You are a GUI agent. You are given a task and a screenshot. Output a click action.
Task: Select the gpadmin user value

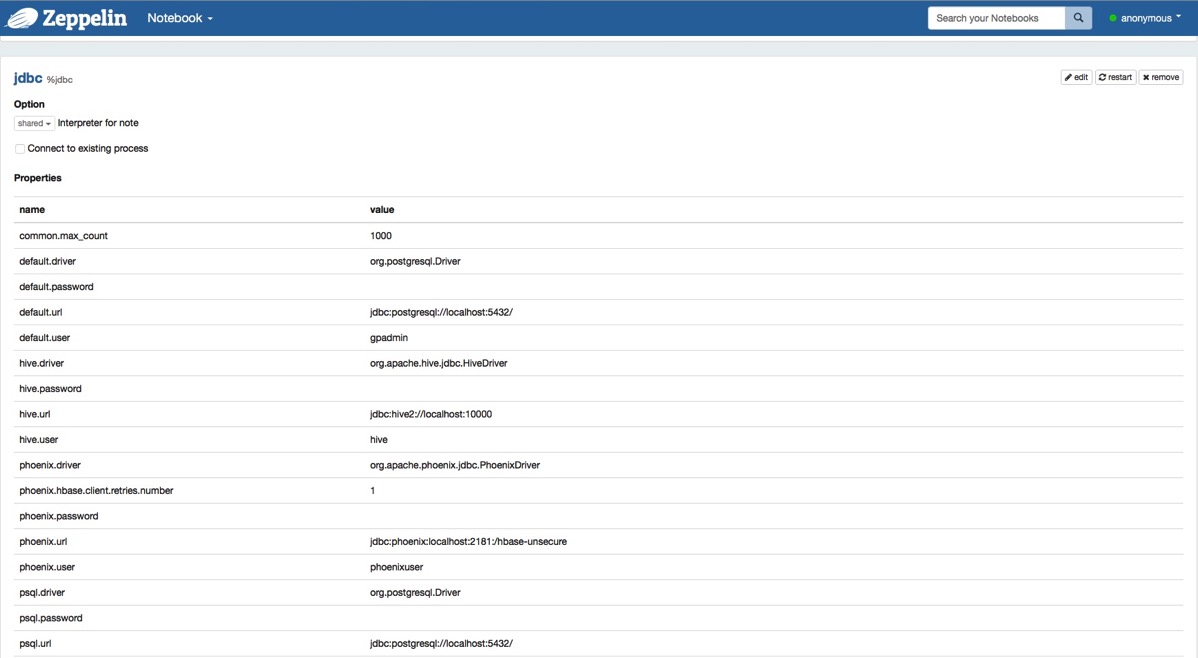(389, 338)
